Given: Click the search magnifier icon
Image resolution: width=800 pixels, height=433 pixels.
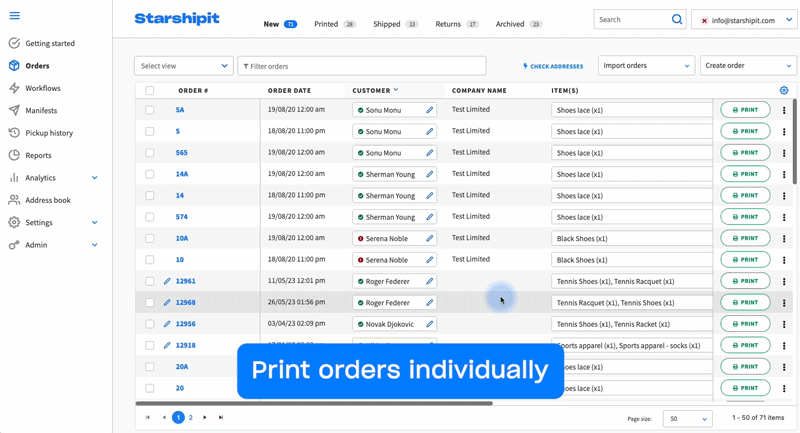Looking at the screenshot, I should pyautogui.click(x=677, y=19).
